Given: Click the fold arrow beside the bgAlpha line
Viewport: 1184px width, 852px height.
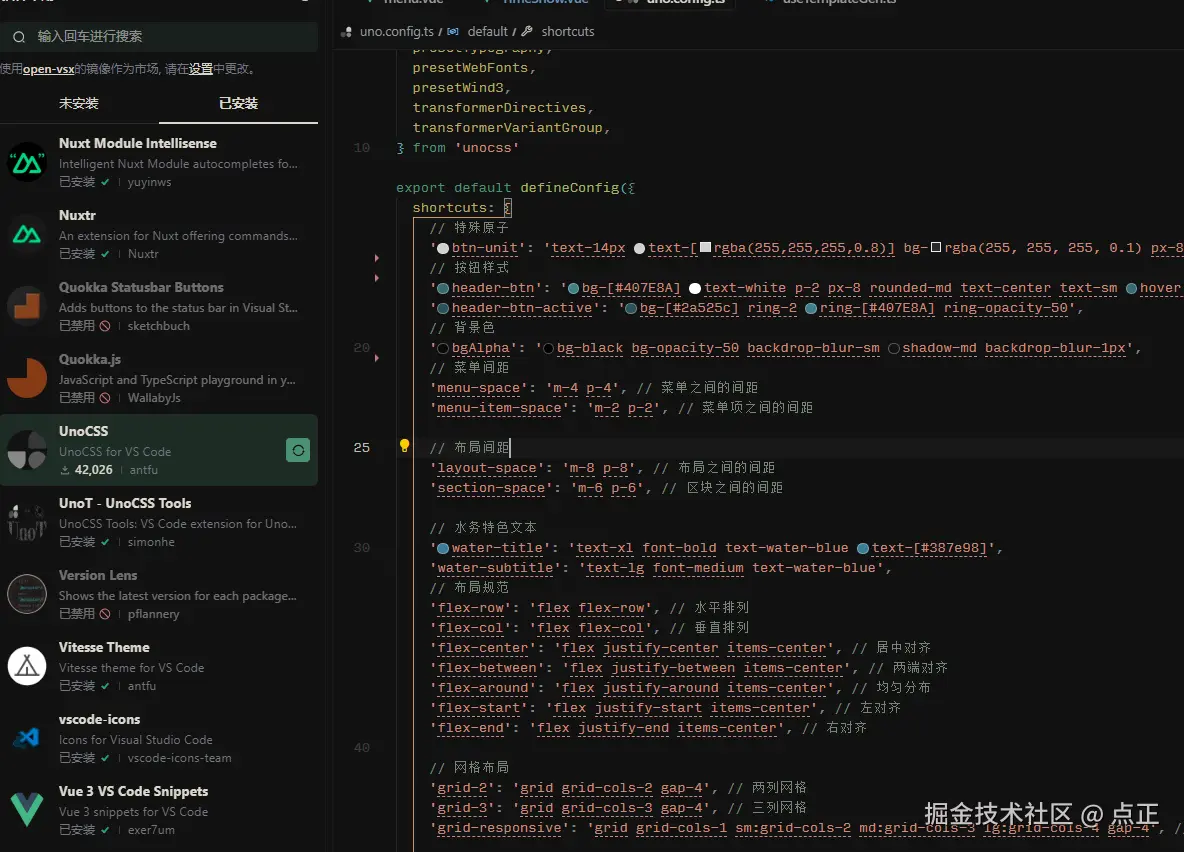Looking at the screenshot, I should 377,358.
